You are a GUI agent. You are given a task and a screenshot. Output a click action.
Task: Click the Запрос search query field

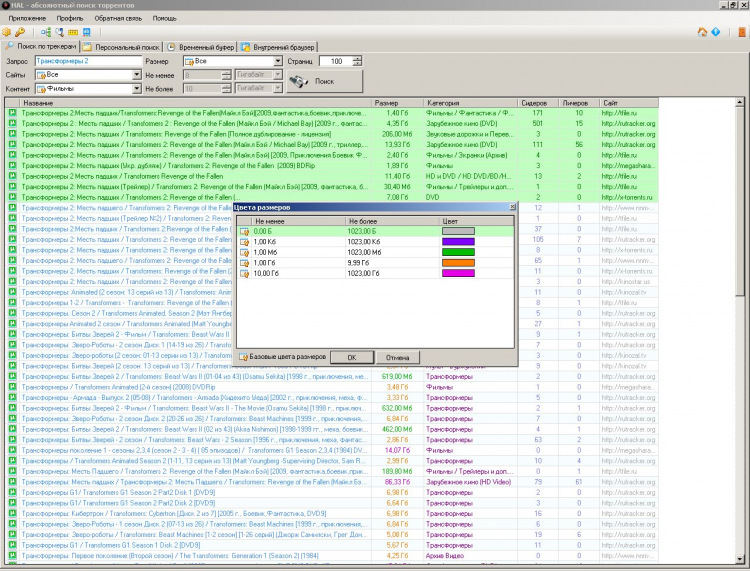coord(88,61)
